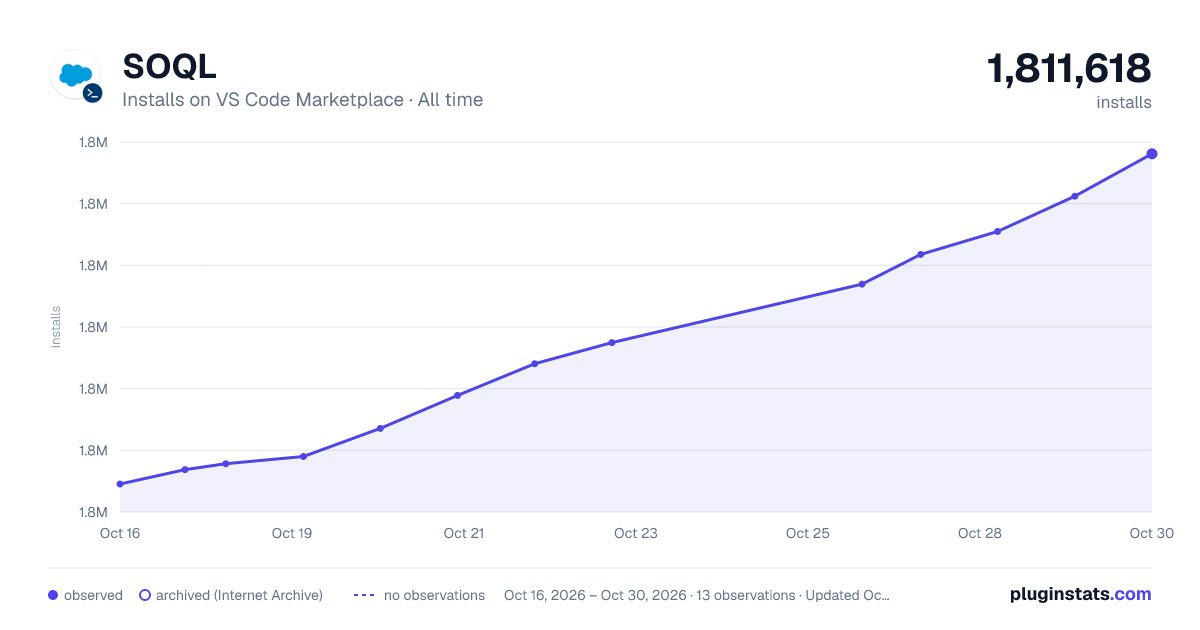The image size is (1200, 630).
Task: Click the SOQL title heading
Action: (x=169, y=66)
